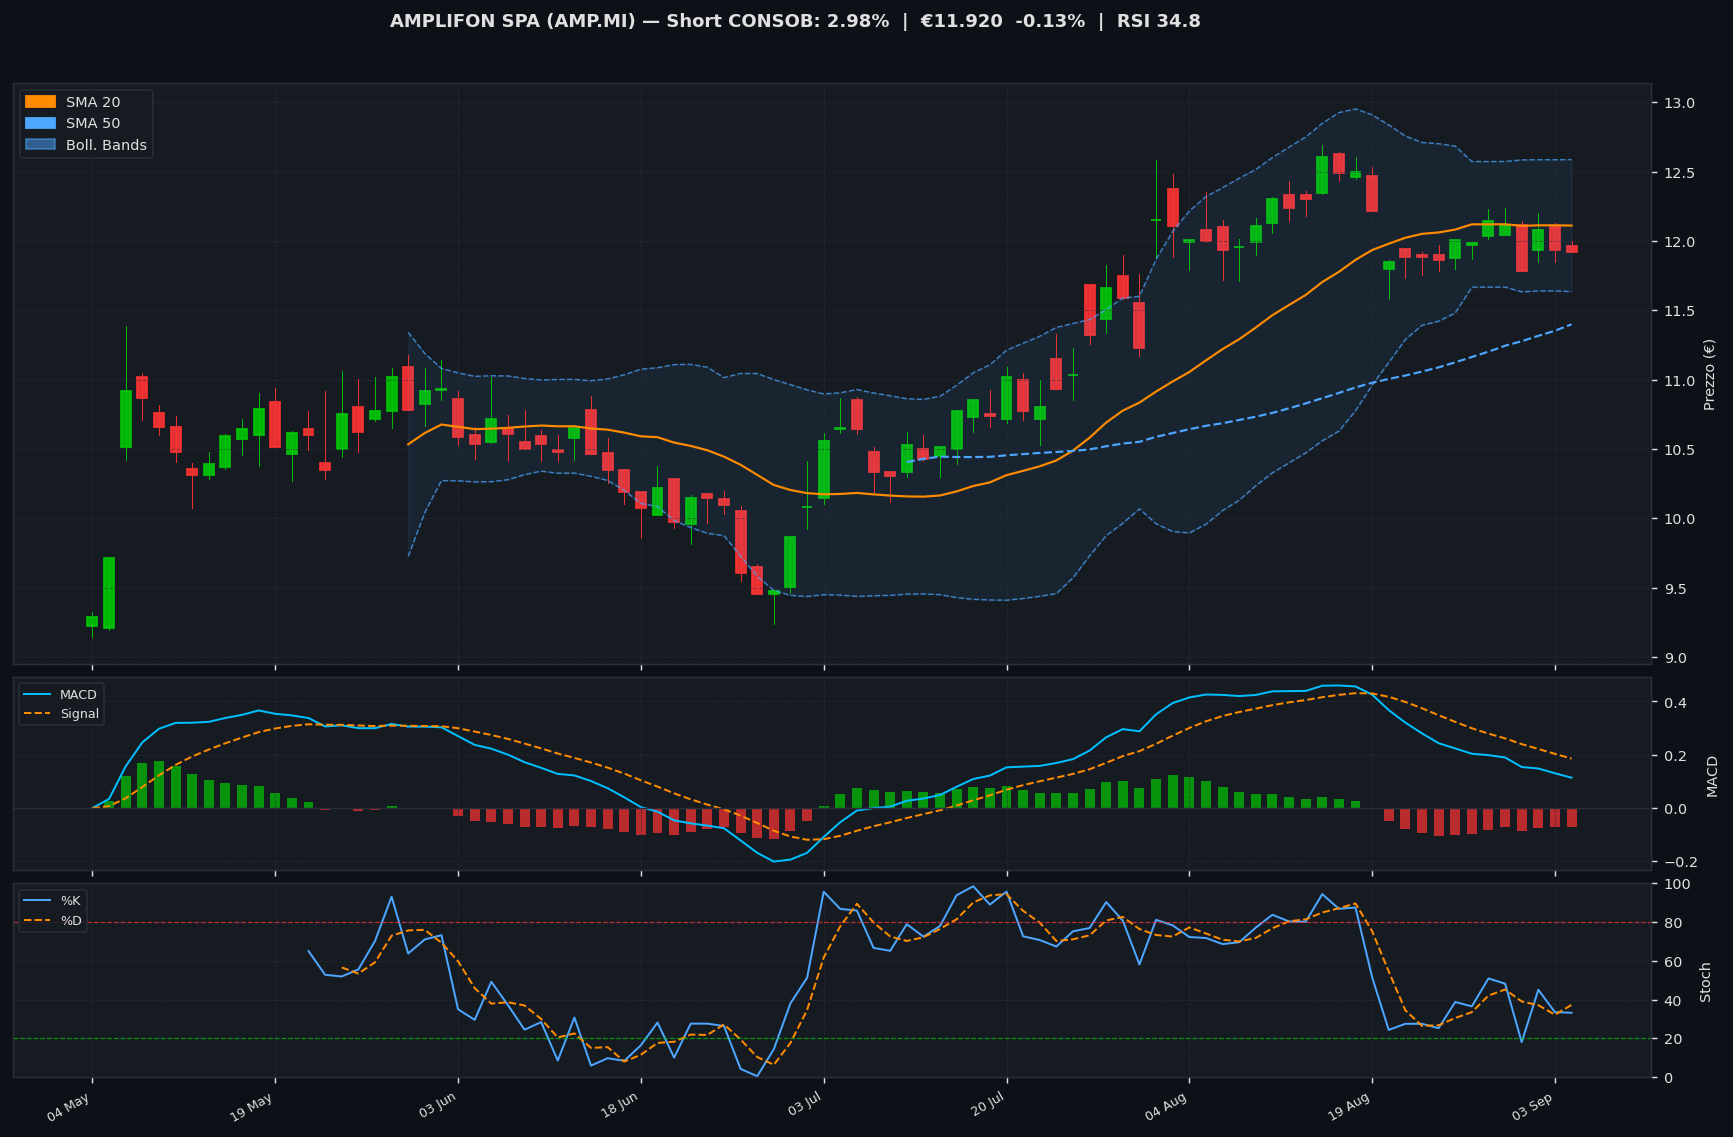Viewport: 1733px width, 1137px height.
Task: Click the '9.0' price axis label
Action: point(1674,658)
